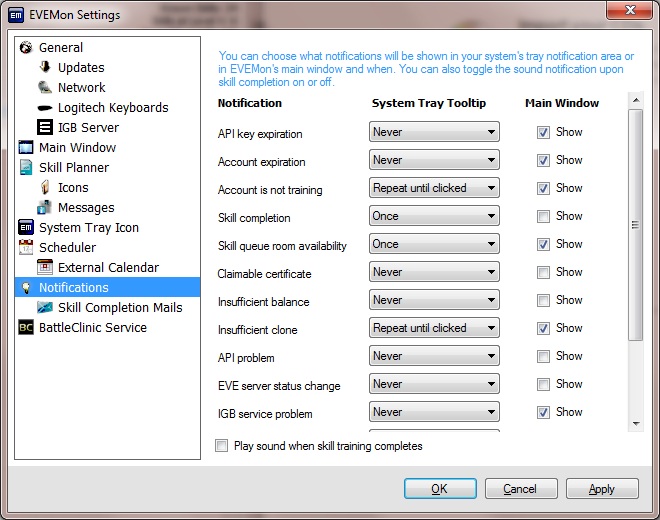The image size is (660, 520).
Task: Open Claimable certificate tooltip dropdown
Action: [x=434, y=272]
